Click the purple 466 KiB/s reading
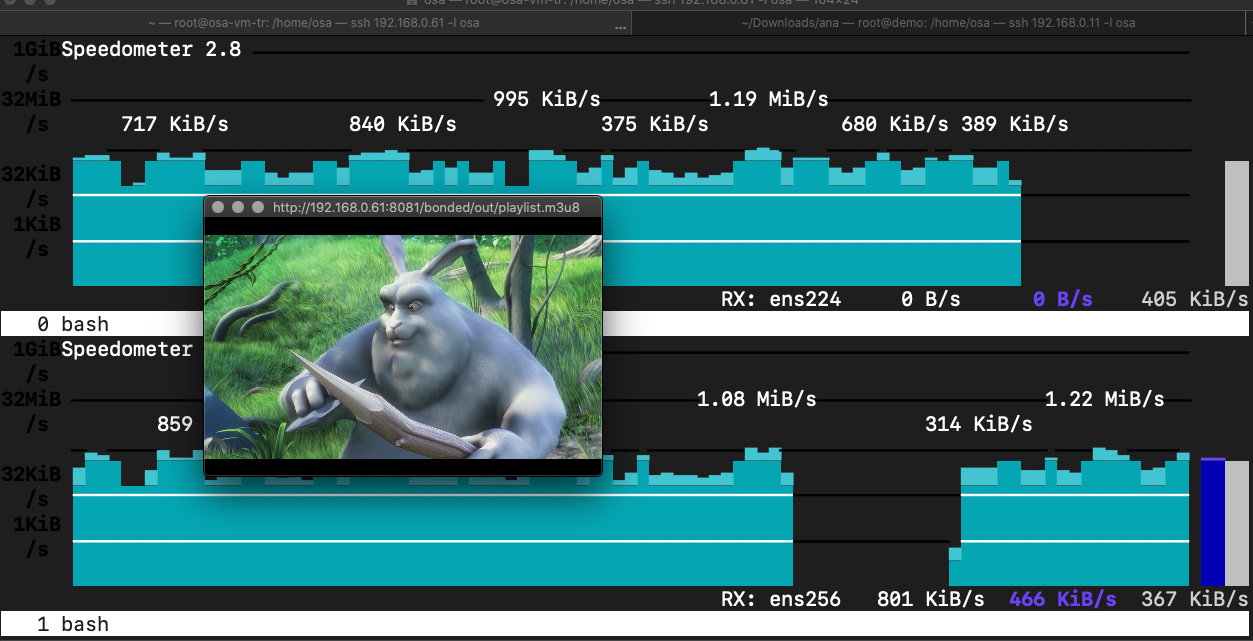This screenshot has height=641, width=1253. (1063, 599)
